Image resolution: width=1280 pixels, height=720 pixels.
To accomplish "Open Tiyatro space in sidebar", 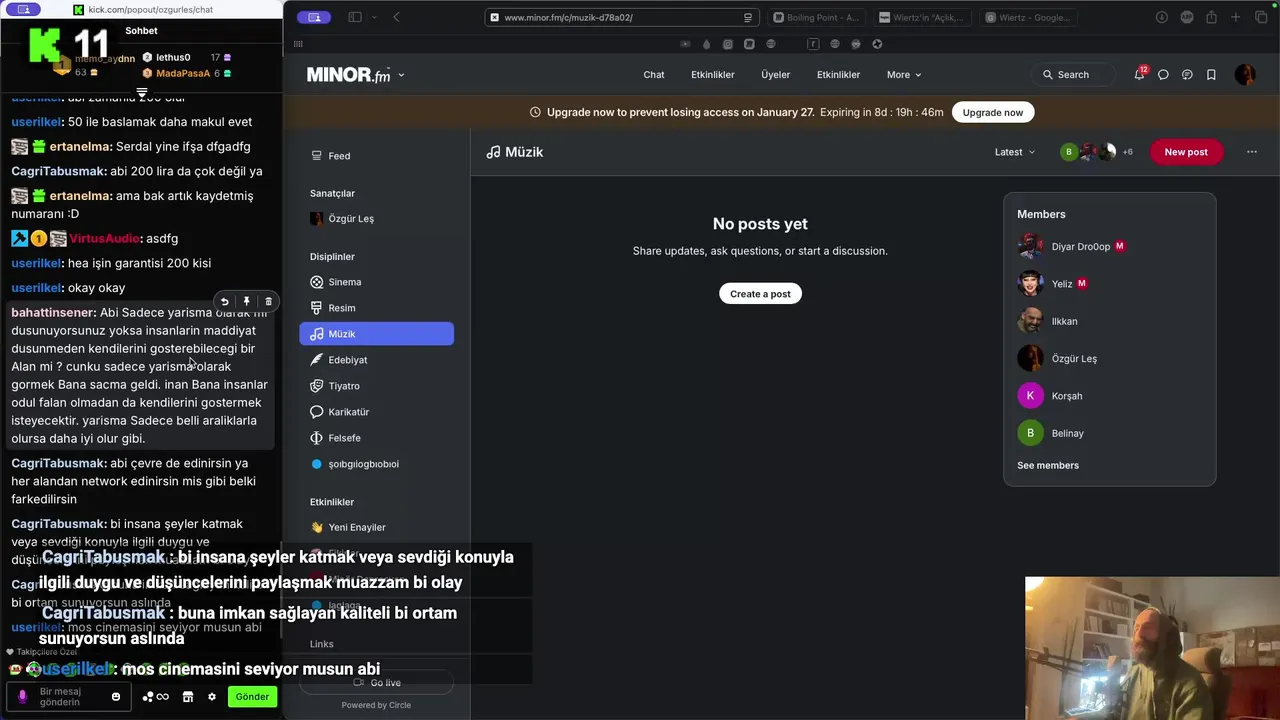I will click(x=376, y=386).
